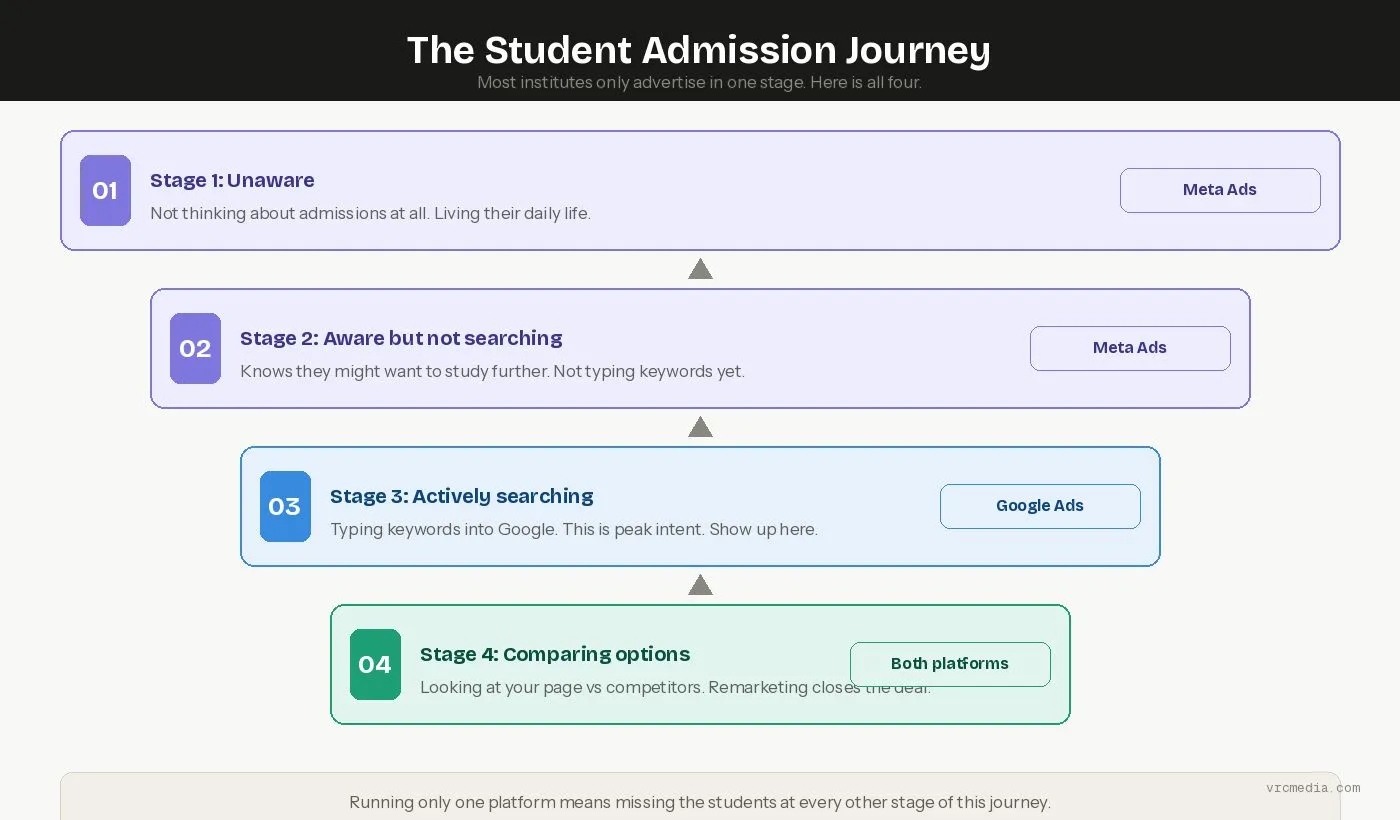Click the subtitle about institutes advertising in one stage
Screen dimensions: 1400x820
(699, 82)
